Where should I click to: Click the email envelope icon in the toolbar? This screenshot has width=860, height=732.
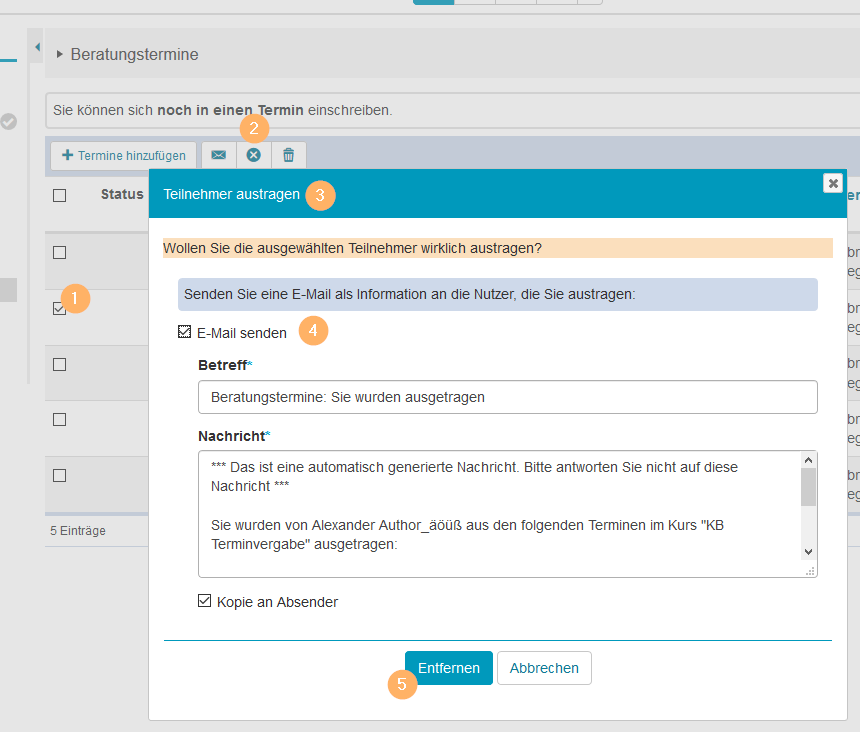pos(218,155)
